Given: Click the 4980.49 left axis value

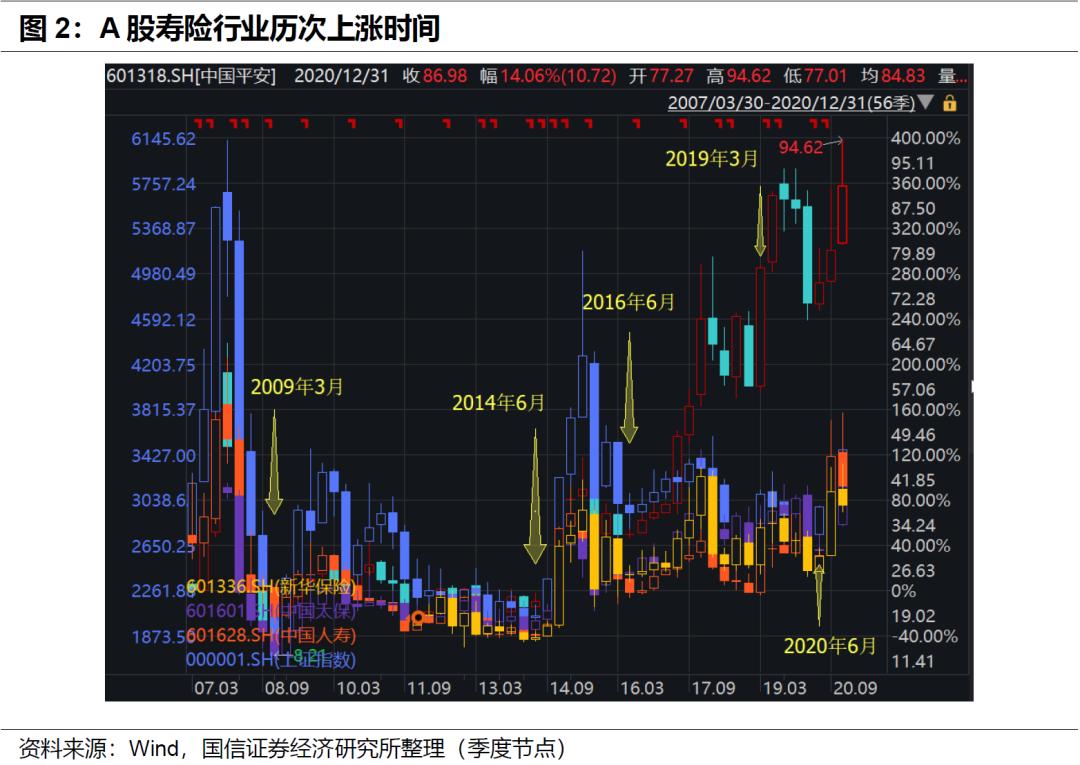Looking at the screenshot, I should point(163,274).
